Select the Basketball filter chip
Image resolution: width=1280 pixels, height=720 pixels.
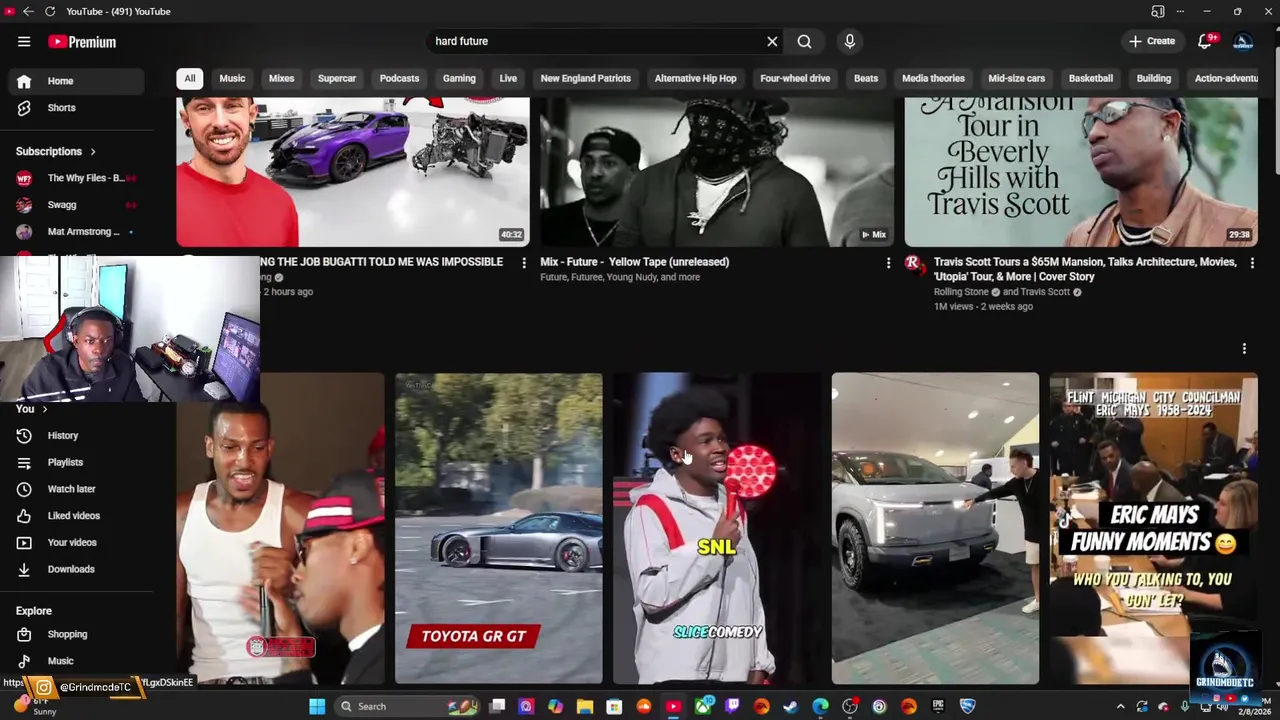pos(1091,78)
